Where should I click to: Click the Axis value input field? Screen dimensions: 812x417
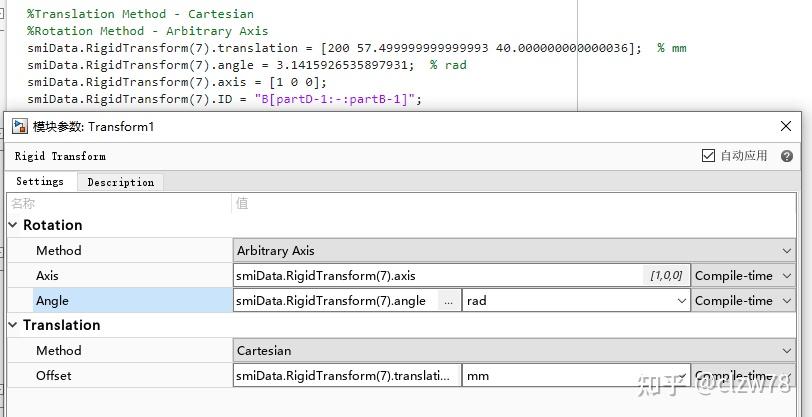440,275
